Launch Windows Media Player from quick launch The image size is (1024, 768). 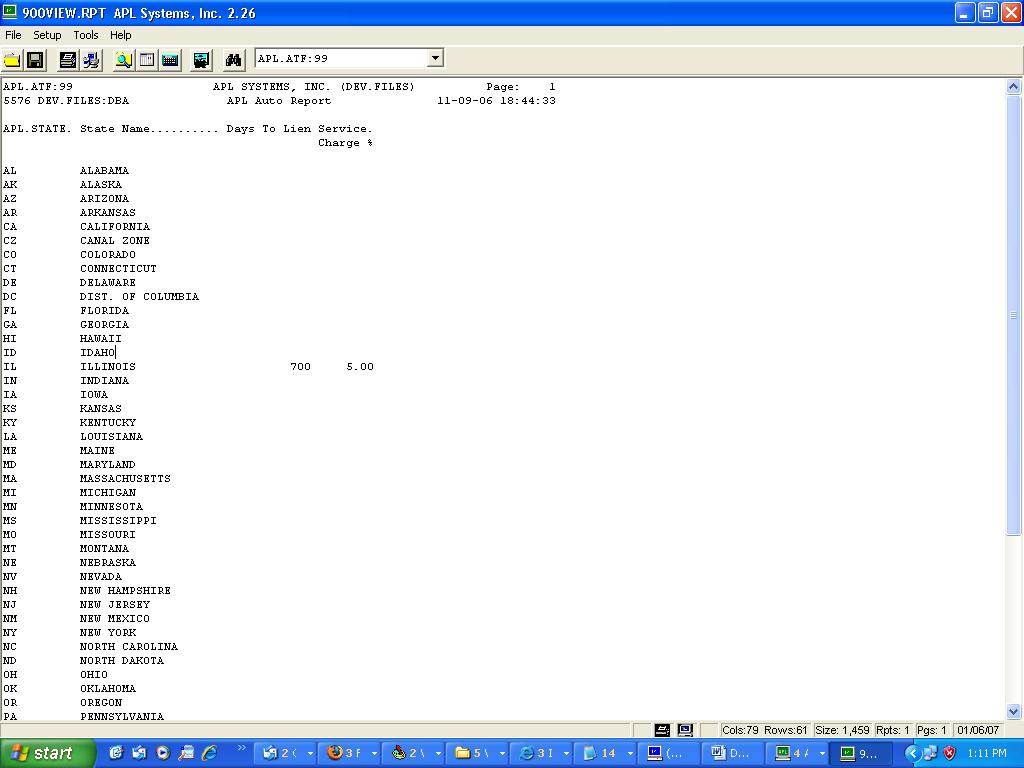tap(163, 753)
